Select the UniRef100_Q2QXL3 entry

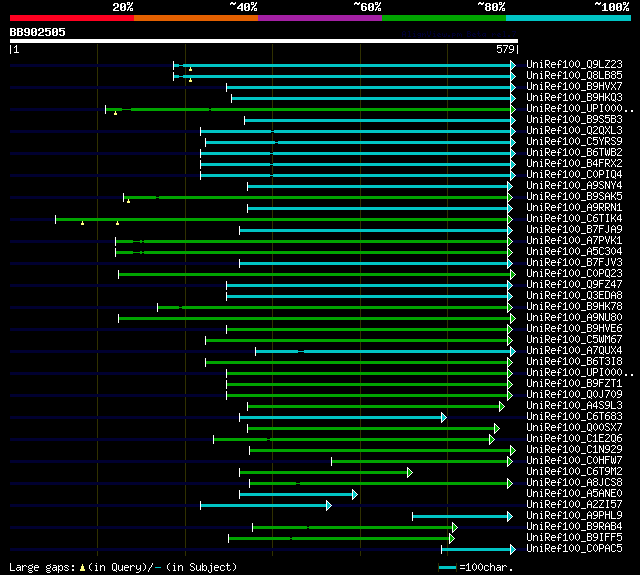click(x=574, y=131)
